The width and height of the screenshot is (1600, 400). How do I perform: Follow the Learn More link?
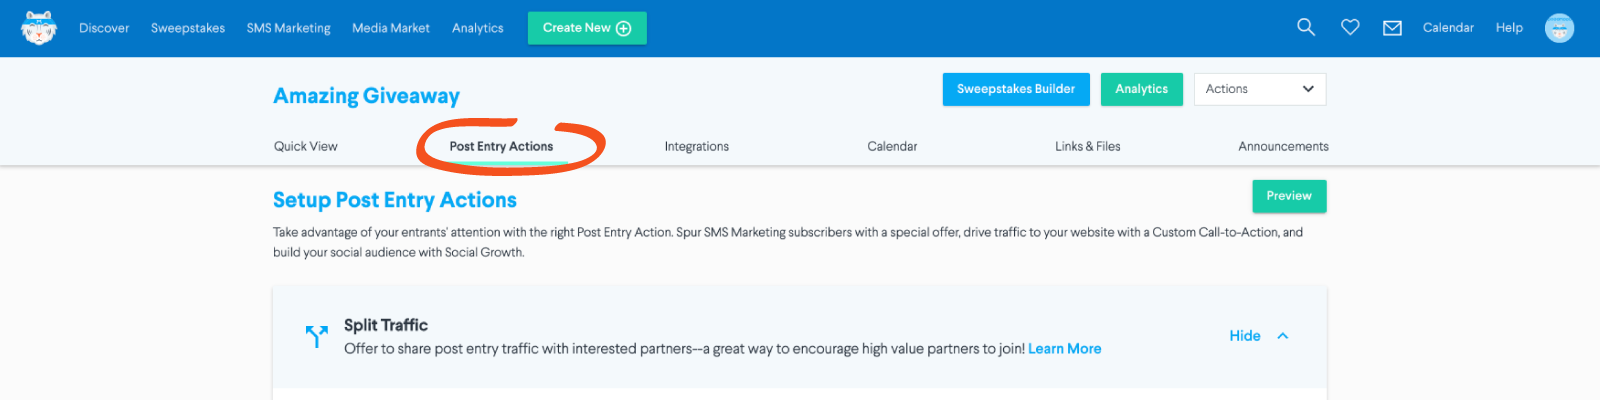point(1065,349)
